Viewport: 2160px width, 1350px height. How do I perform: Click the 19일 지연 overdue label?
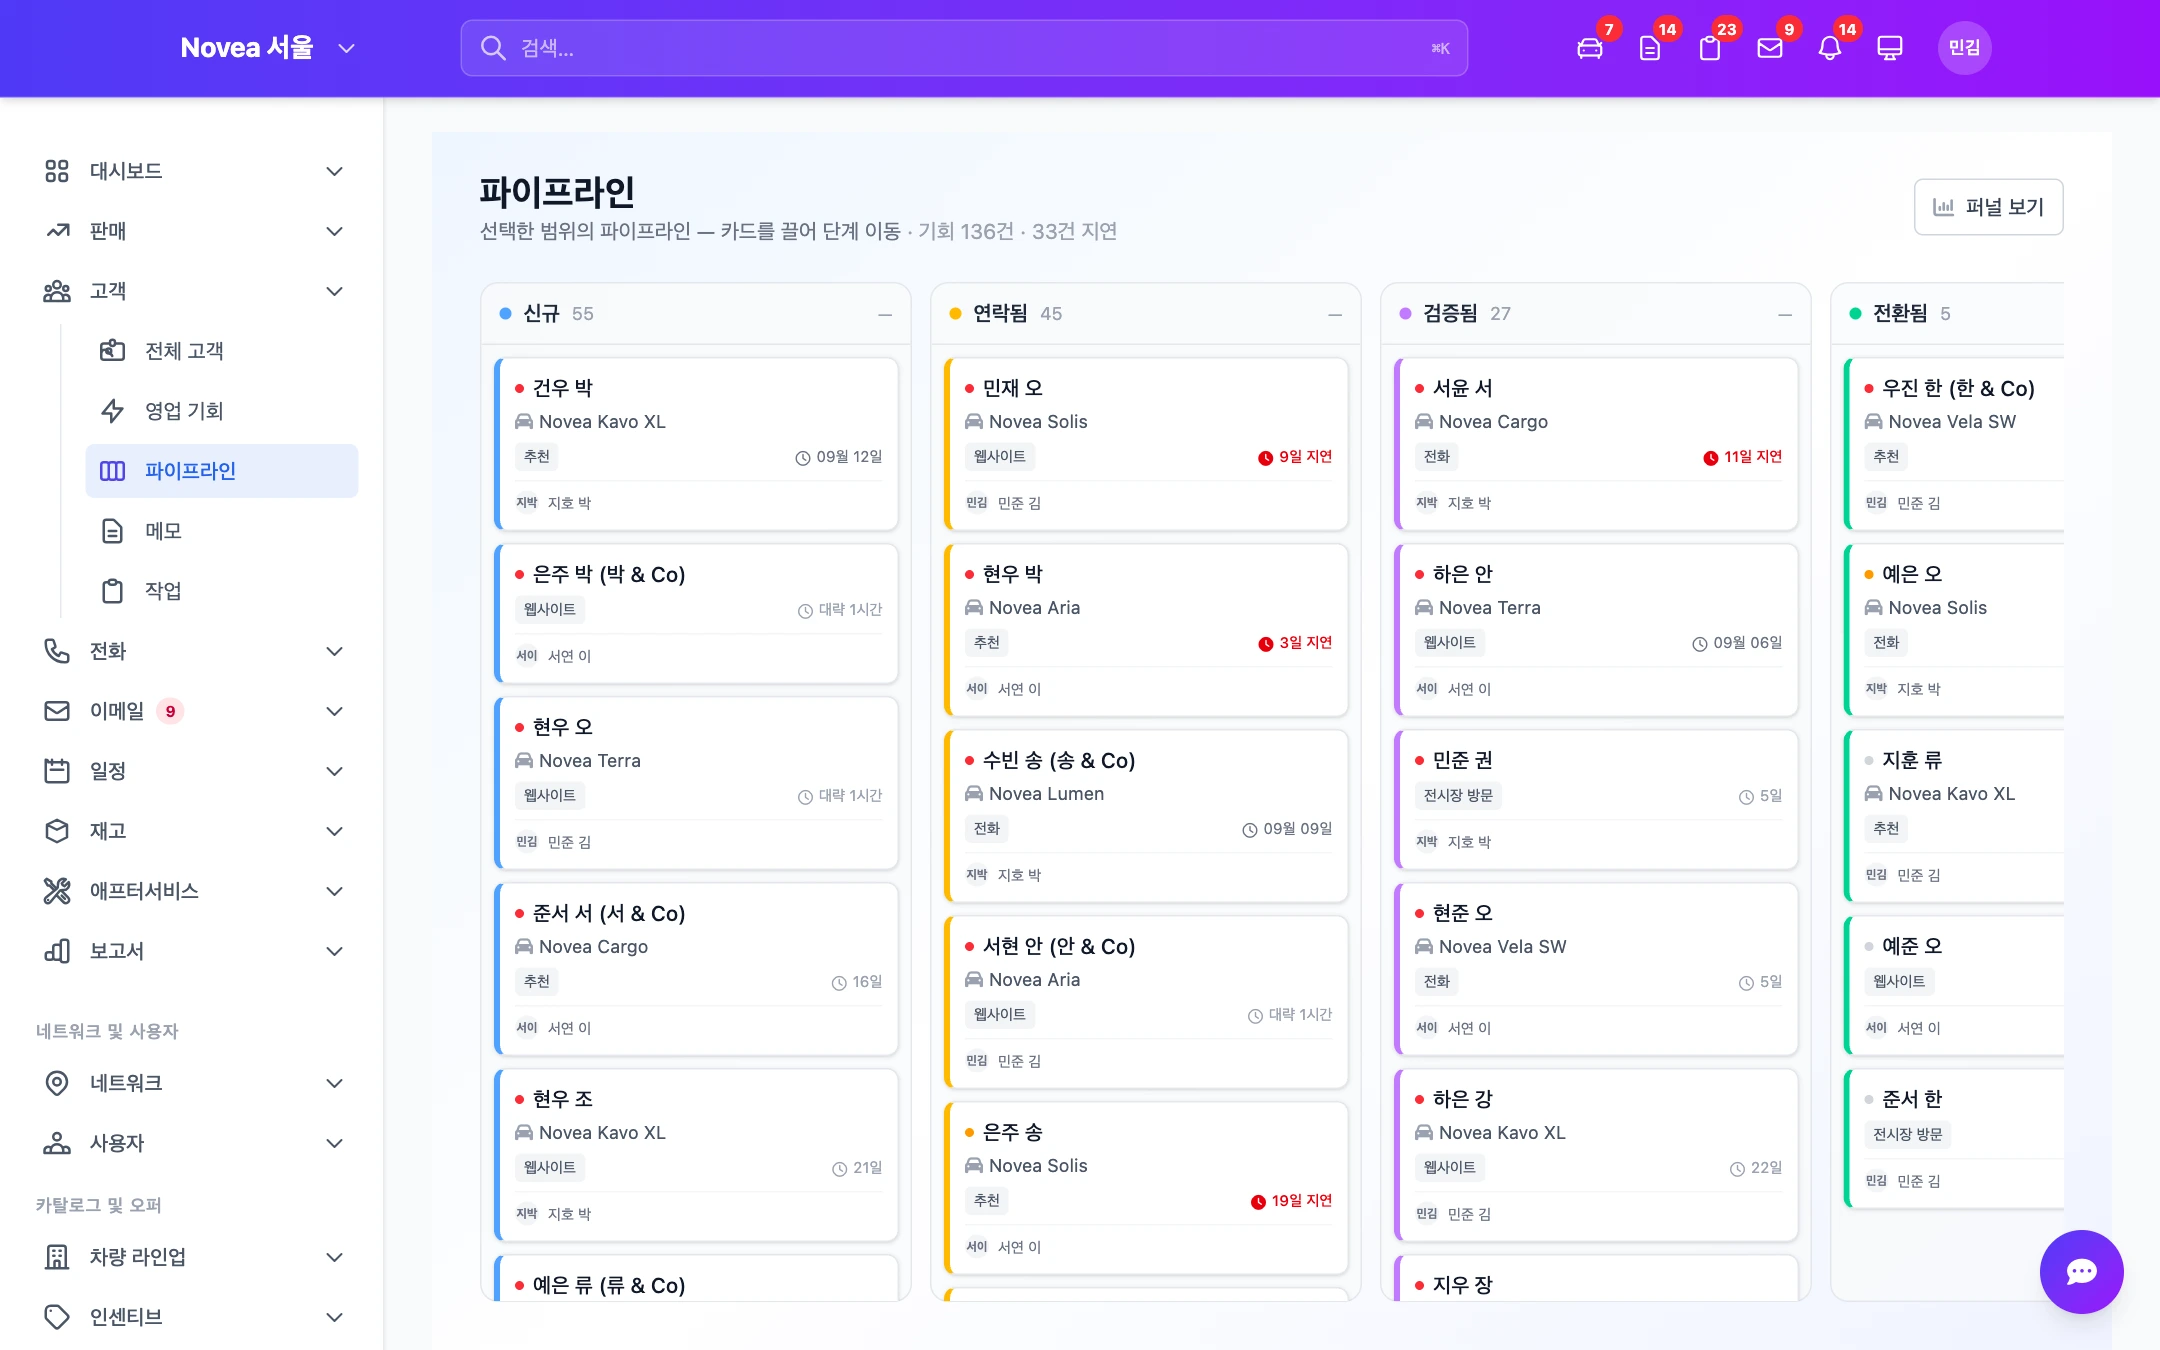click(x=1291, y=1201)
